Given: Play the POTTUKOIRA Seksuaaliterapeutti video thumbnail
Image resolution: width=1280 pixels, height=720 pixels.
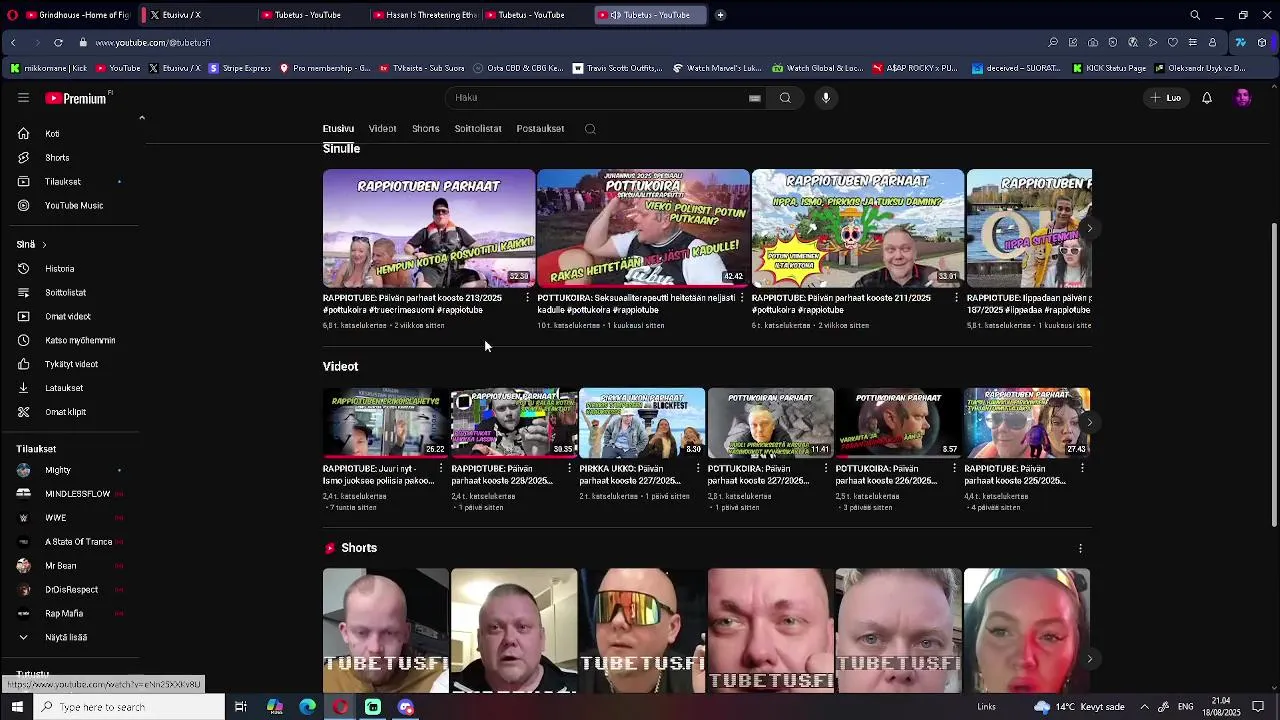Looking at the screenshot, I should point(643,228).
